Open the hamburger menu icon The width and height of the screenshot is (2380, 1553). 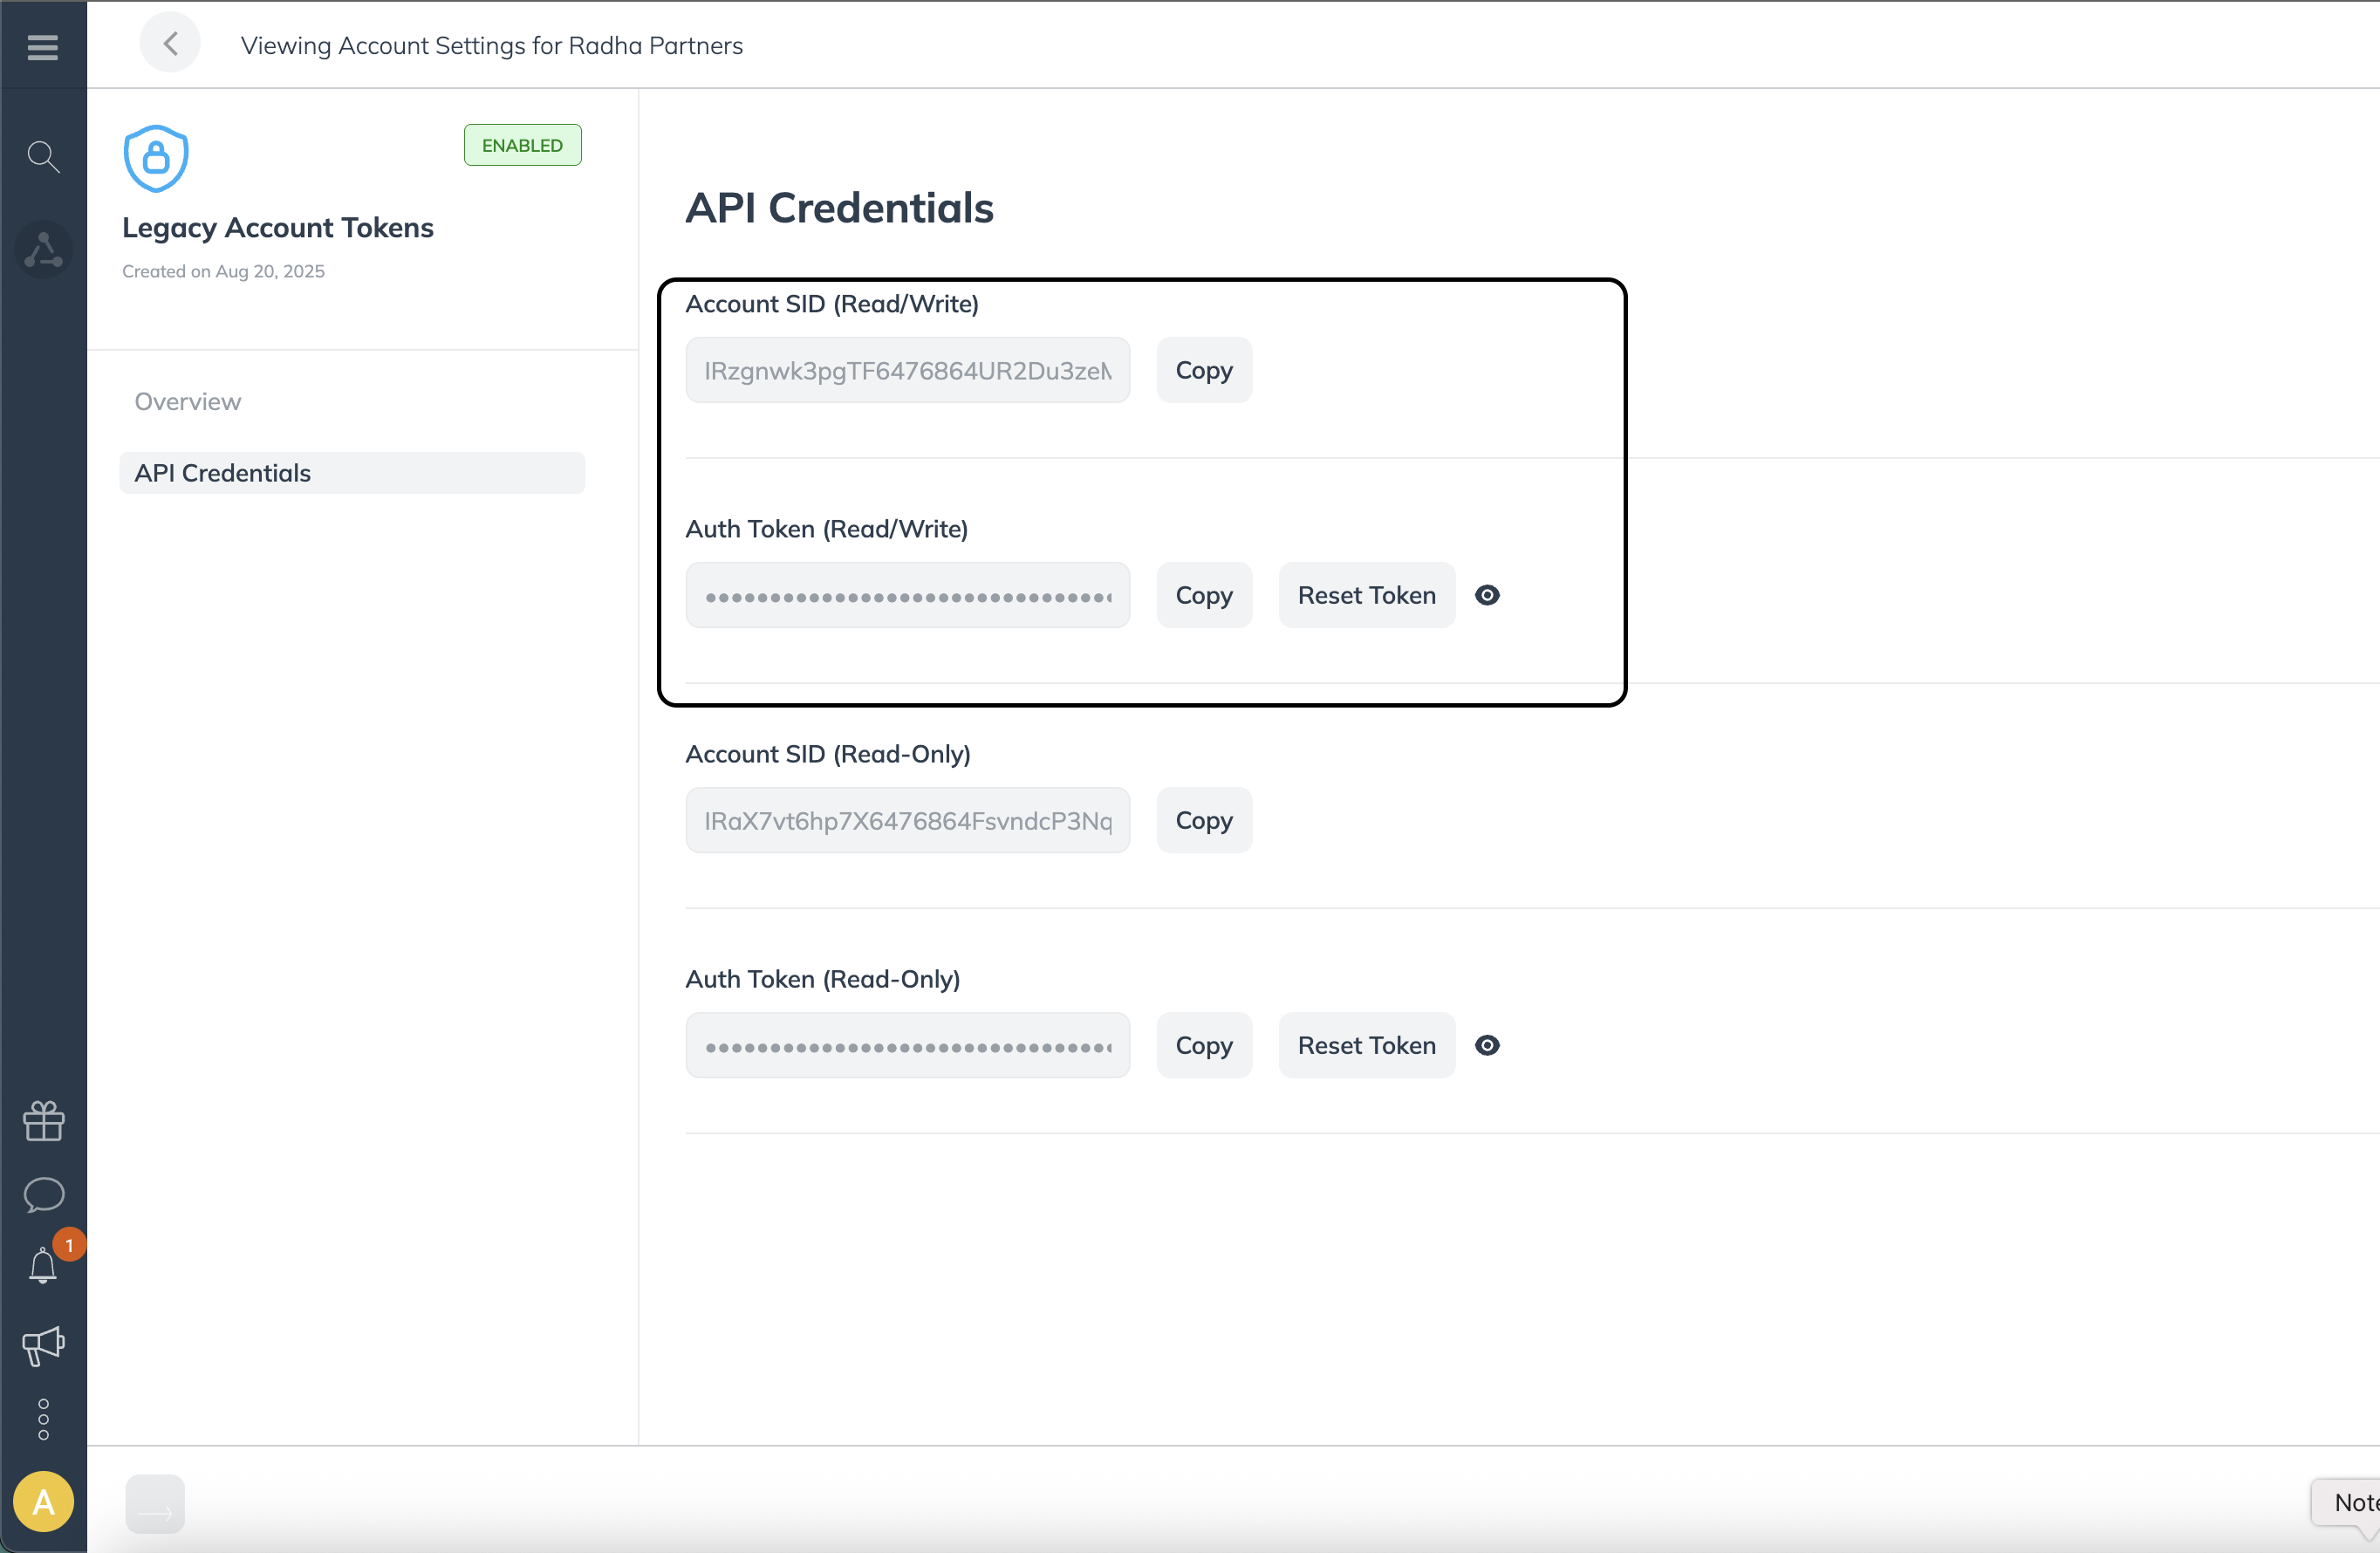(42, 47)
